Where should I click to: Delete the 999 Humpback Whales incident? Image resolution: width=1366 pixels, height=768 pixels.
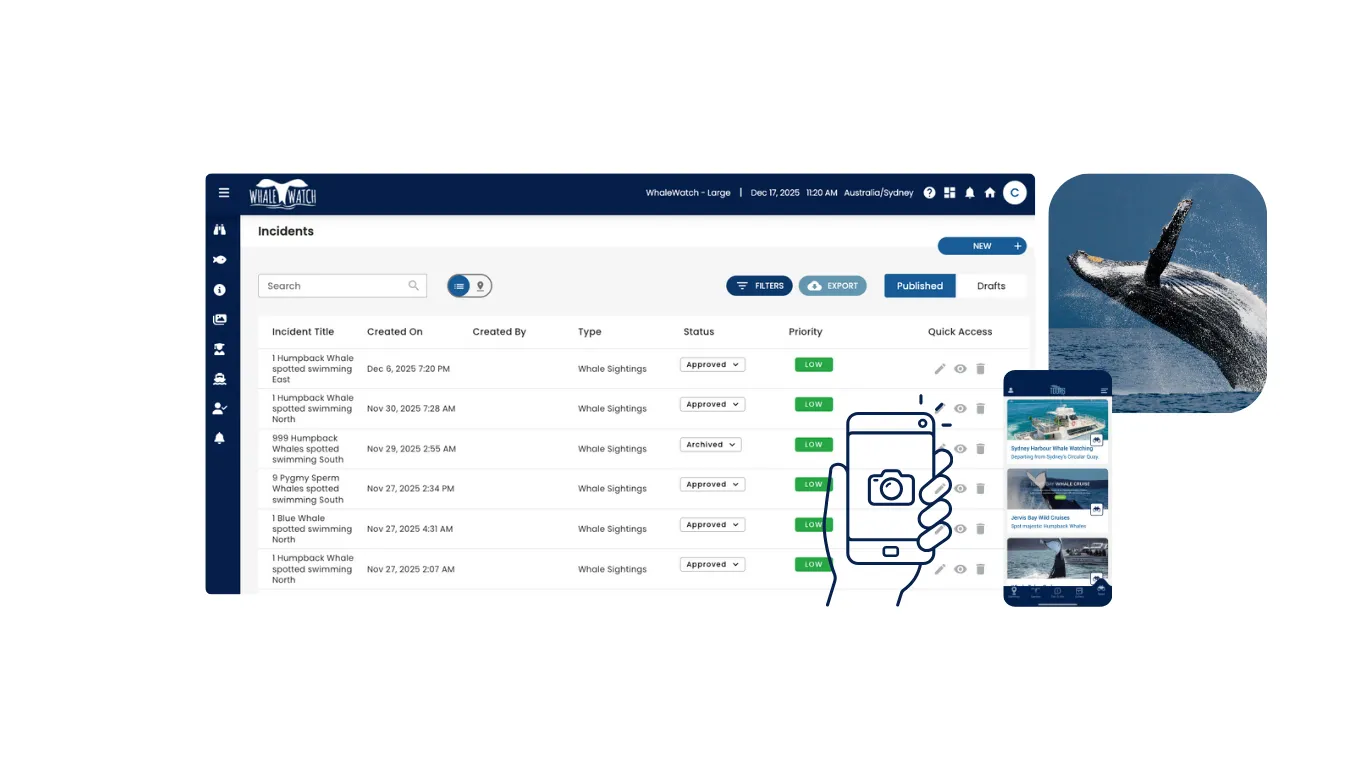[980, 449]
